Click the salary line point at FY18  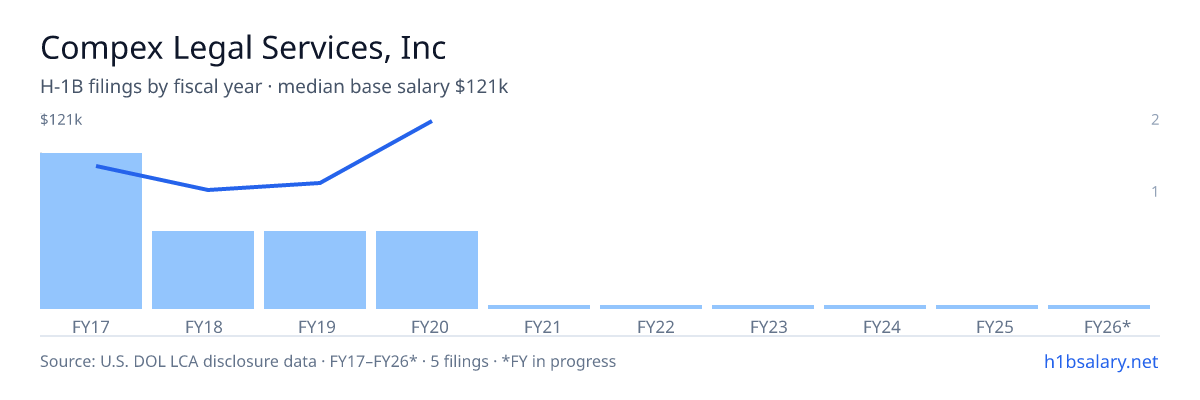pos(208,190)
